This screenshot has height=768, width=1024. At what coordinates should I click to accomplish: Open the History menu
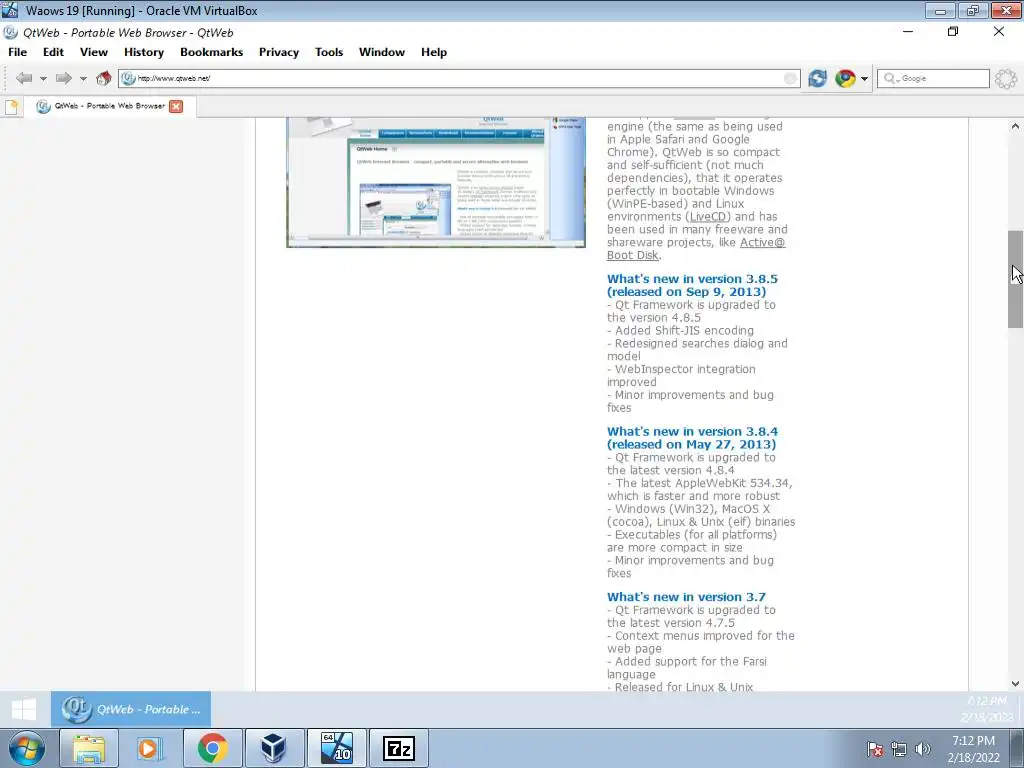click(x=144, y=52)
